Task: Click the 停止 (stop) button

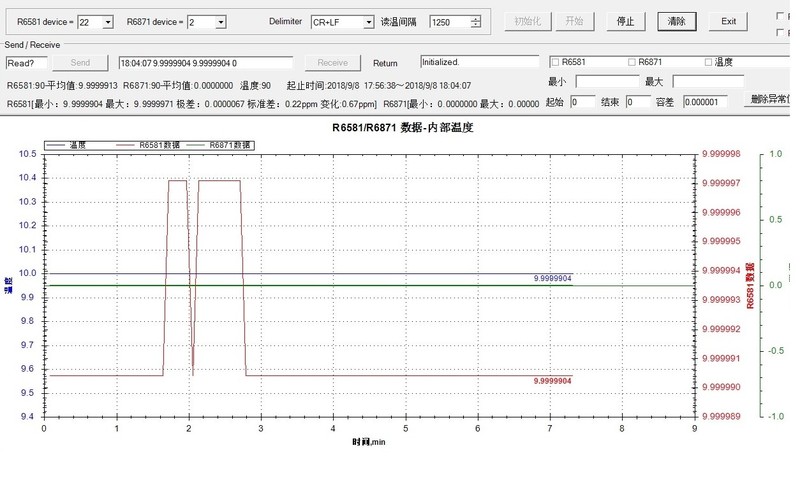Action: coord(625,21)
